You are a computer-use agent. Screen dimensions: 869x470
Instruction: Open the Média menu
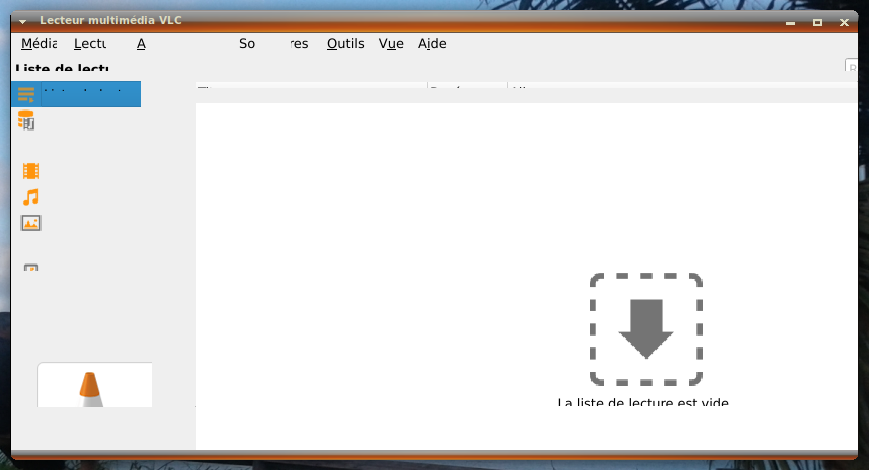[x=39, y=44]
